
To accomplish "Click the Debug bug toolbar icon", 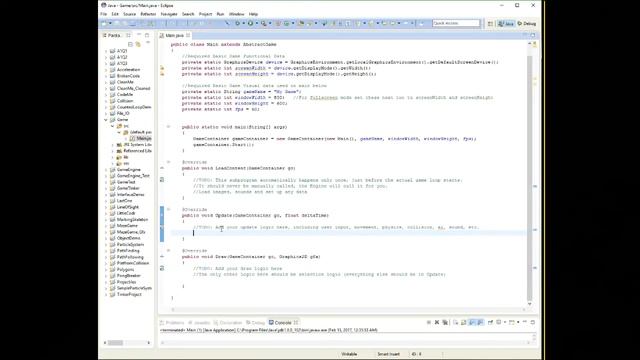I will [237, 24].
